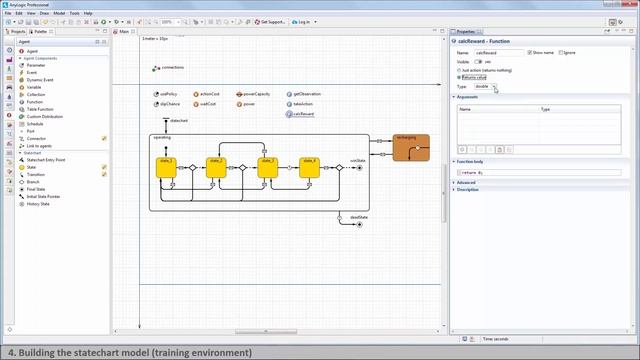This screenshot has height=360, width=640.
Task: Click the Get Support button
Action: pyautogui.click(x=270, y=22)
